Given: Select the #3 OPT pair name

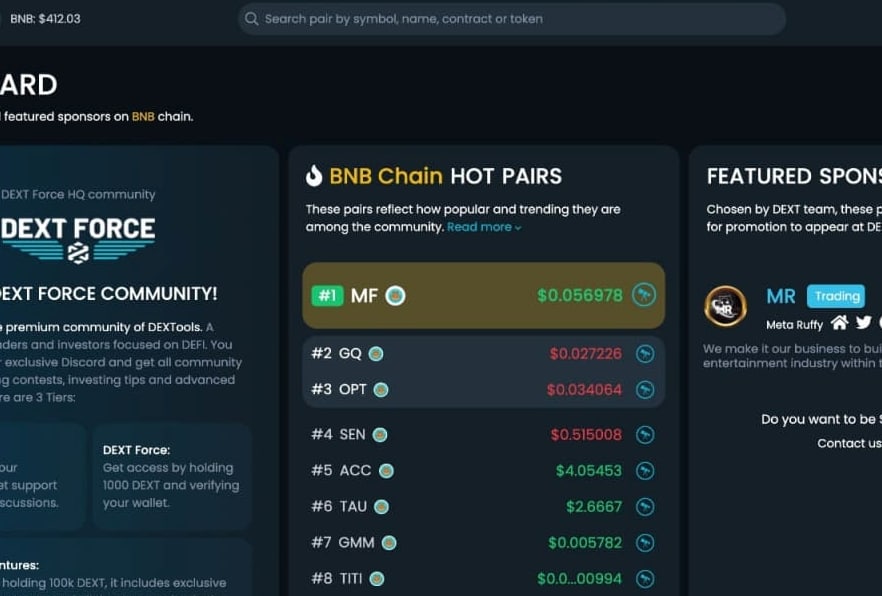Looking at the screenshot, I should click(x=353, y=390).
